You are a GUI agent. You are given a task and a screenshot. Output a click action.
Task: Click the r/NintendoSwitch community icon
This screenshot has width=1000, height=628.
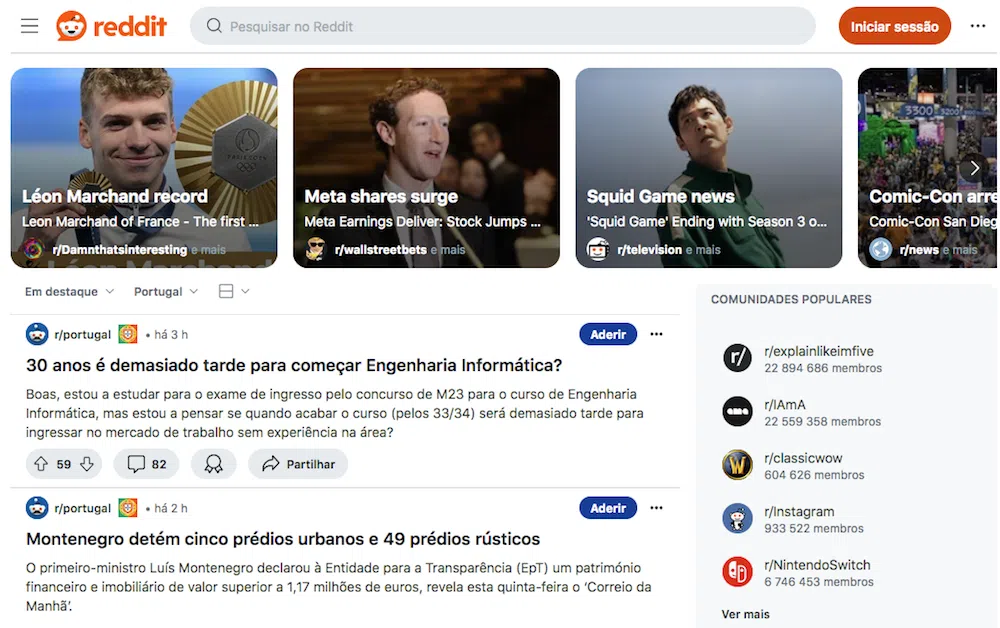click(737, 572)
